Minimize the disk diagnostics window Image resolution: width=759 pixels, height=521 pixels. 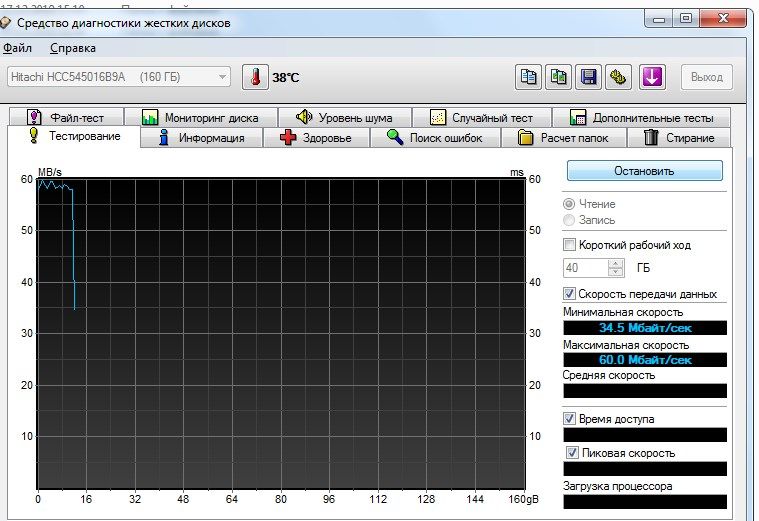(x=659, y=19)
